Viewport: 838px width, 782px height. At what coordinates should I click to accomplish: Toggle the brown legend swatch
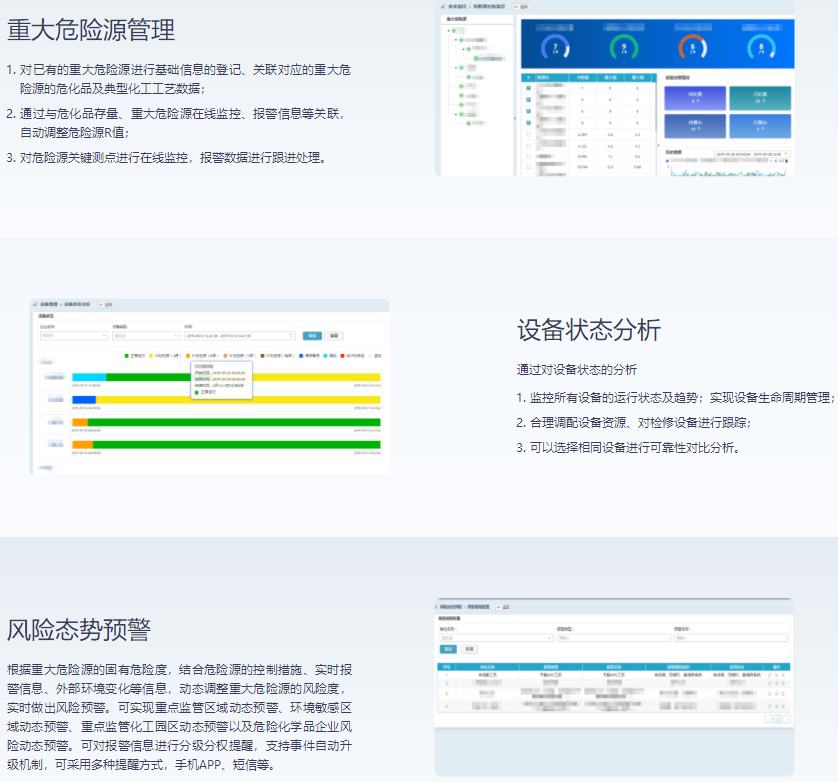tap(262, 355)
